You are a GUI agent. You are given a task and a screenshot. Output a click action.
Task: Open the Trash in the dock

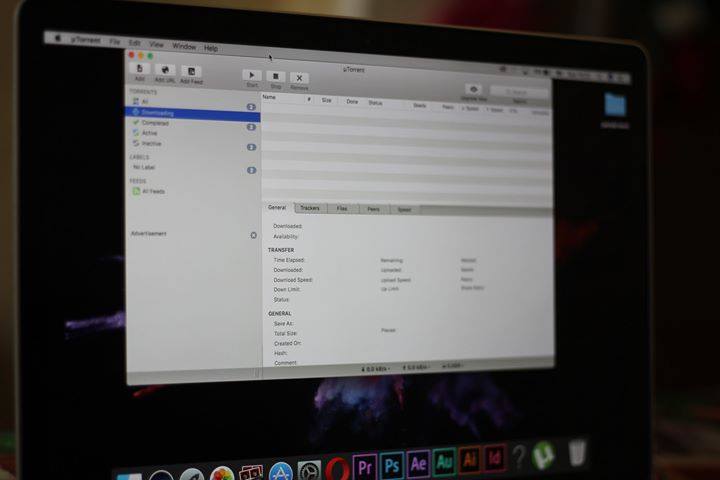point(577,452)
